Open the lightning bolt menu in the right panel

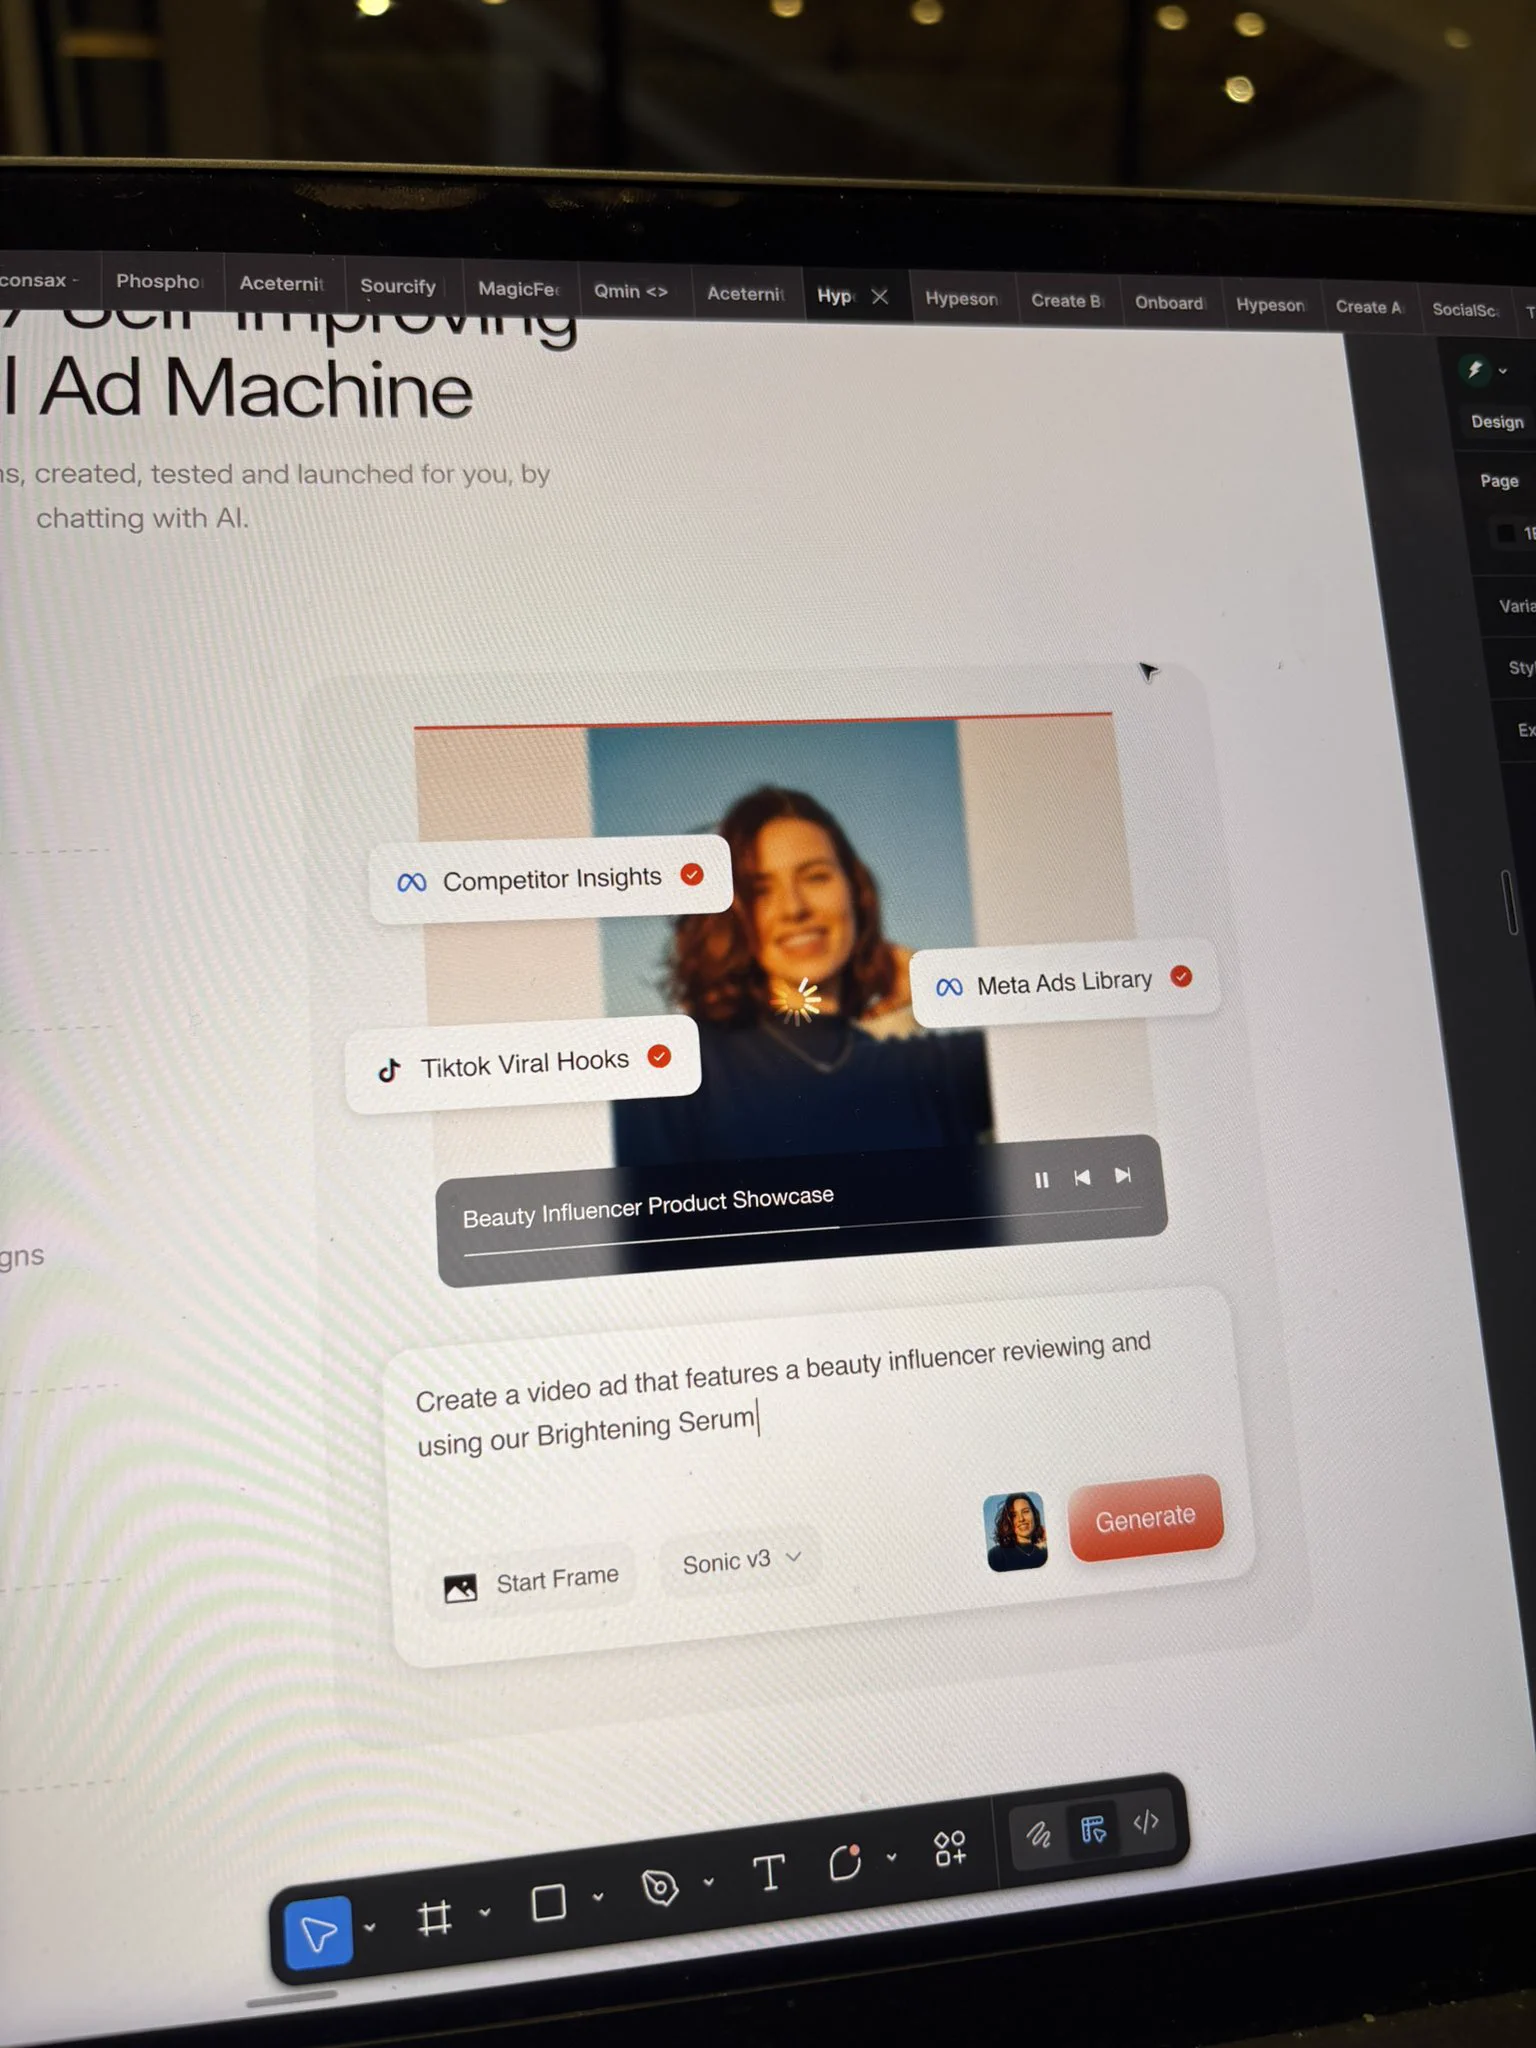pos(1483,370)
